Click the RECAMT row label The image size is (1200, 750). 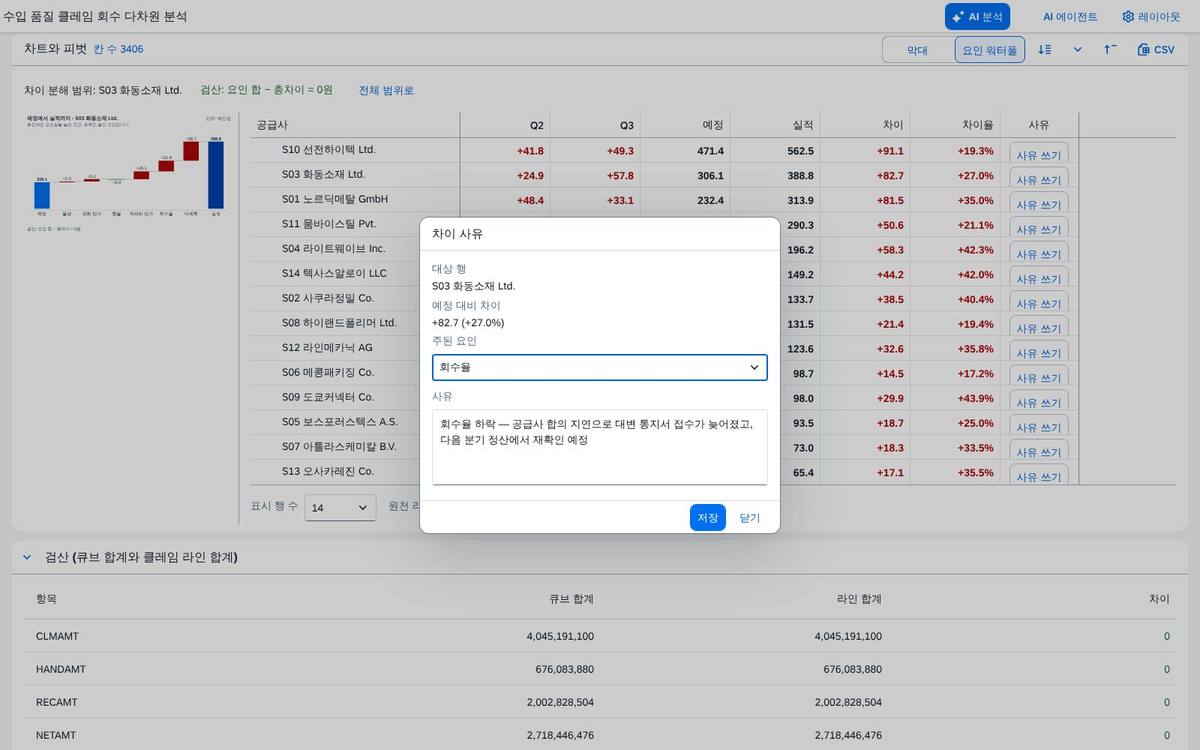56,702
